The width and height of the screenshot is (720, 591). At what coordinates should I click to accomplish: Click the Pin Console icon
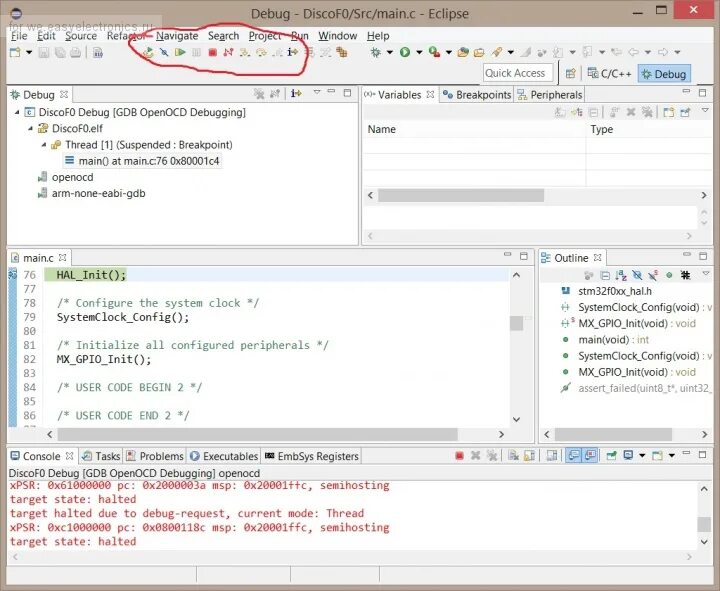point(611,456)
